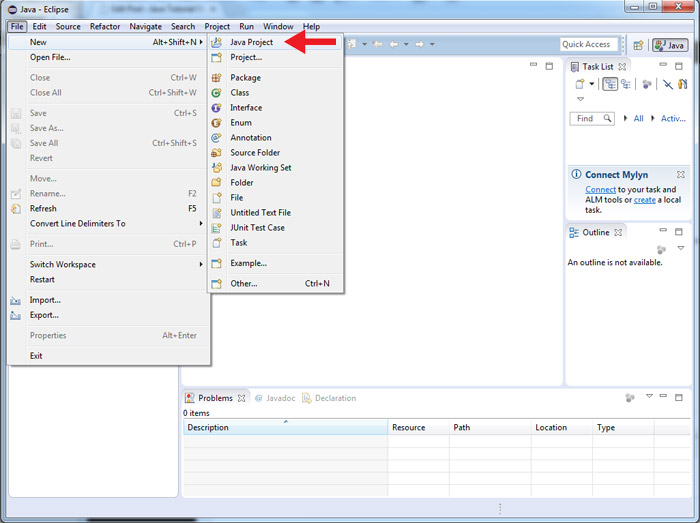Click Synchronize icon in Task List
700x523 pixels.
pyautogui.click(x=683, y=84)
